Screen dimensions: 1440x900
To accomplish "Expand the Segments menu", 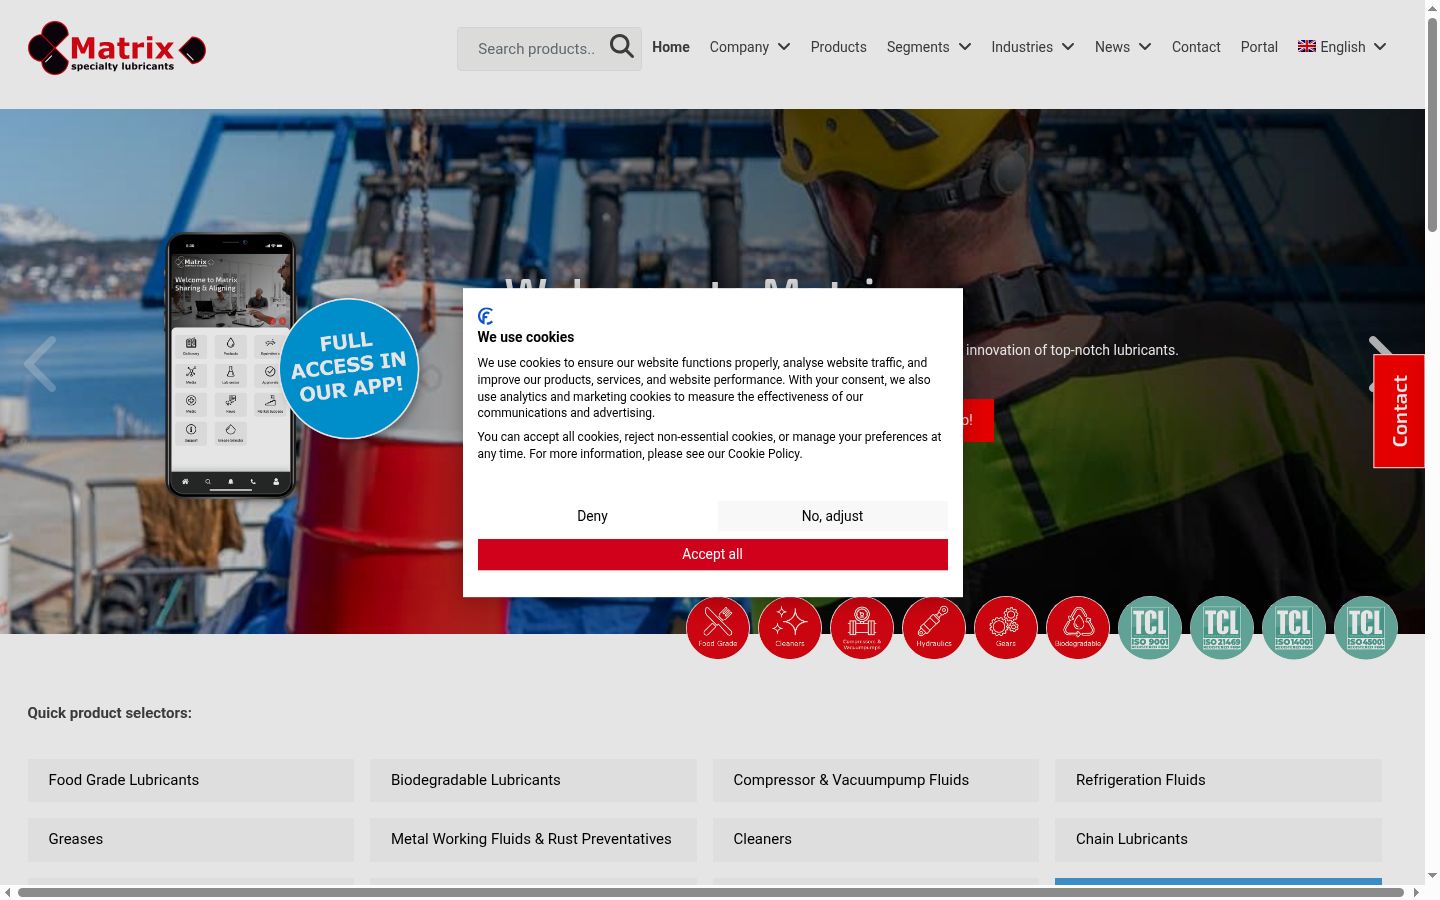I will [x=929, y=47].
